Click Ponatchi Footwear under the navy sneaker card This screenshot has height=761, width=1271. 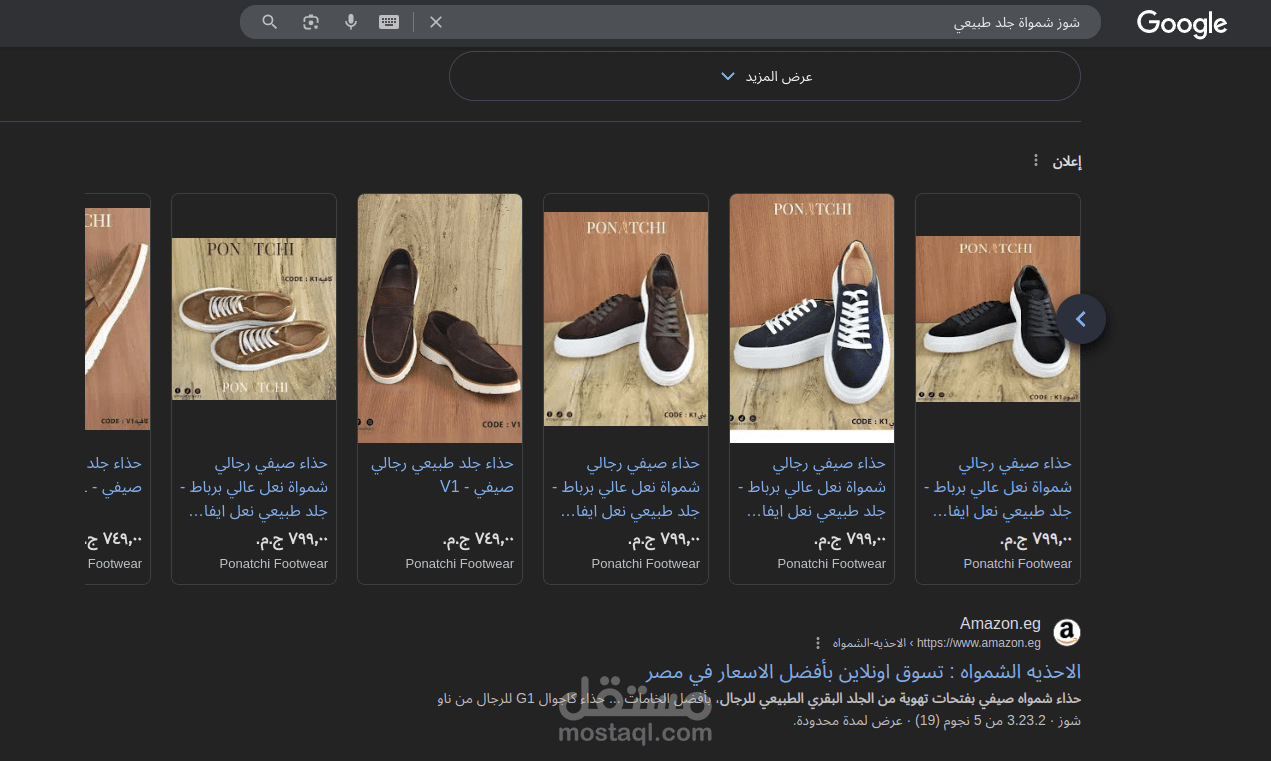[x=832, y=564]
